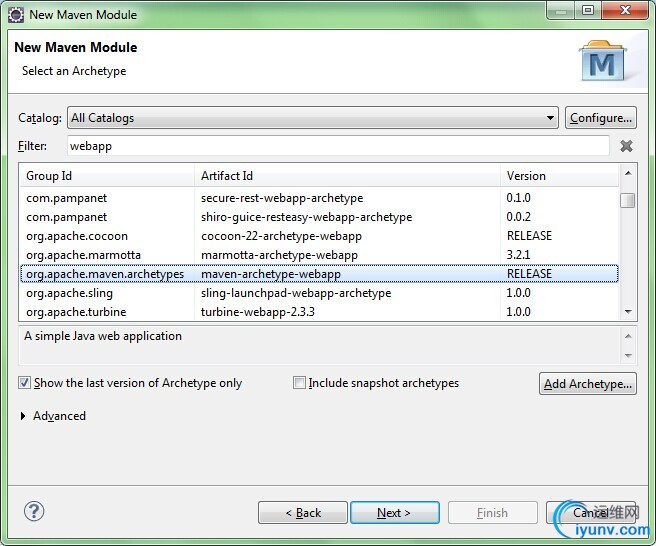Select secure-rest-webapp-archetype row

pyautogui.click(x=319, y=198)
